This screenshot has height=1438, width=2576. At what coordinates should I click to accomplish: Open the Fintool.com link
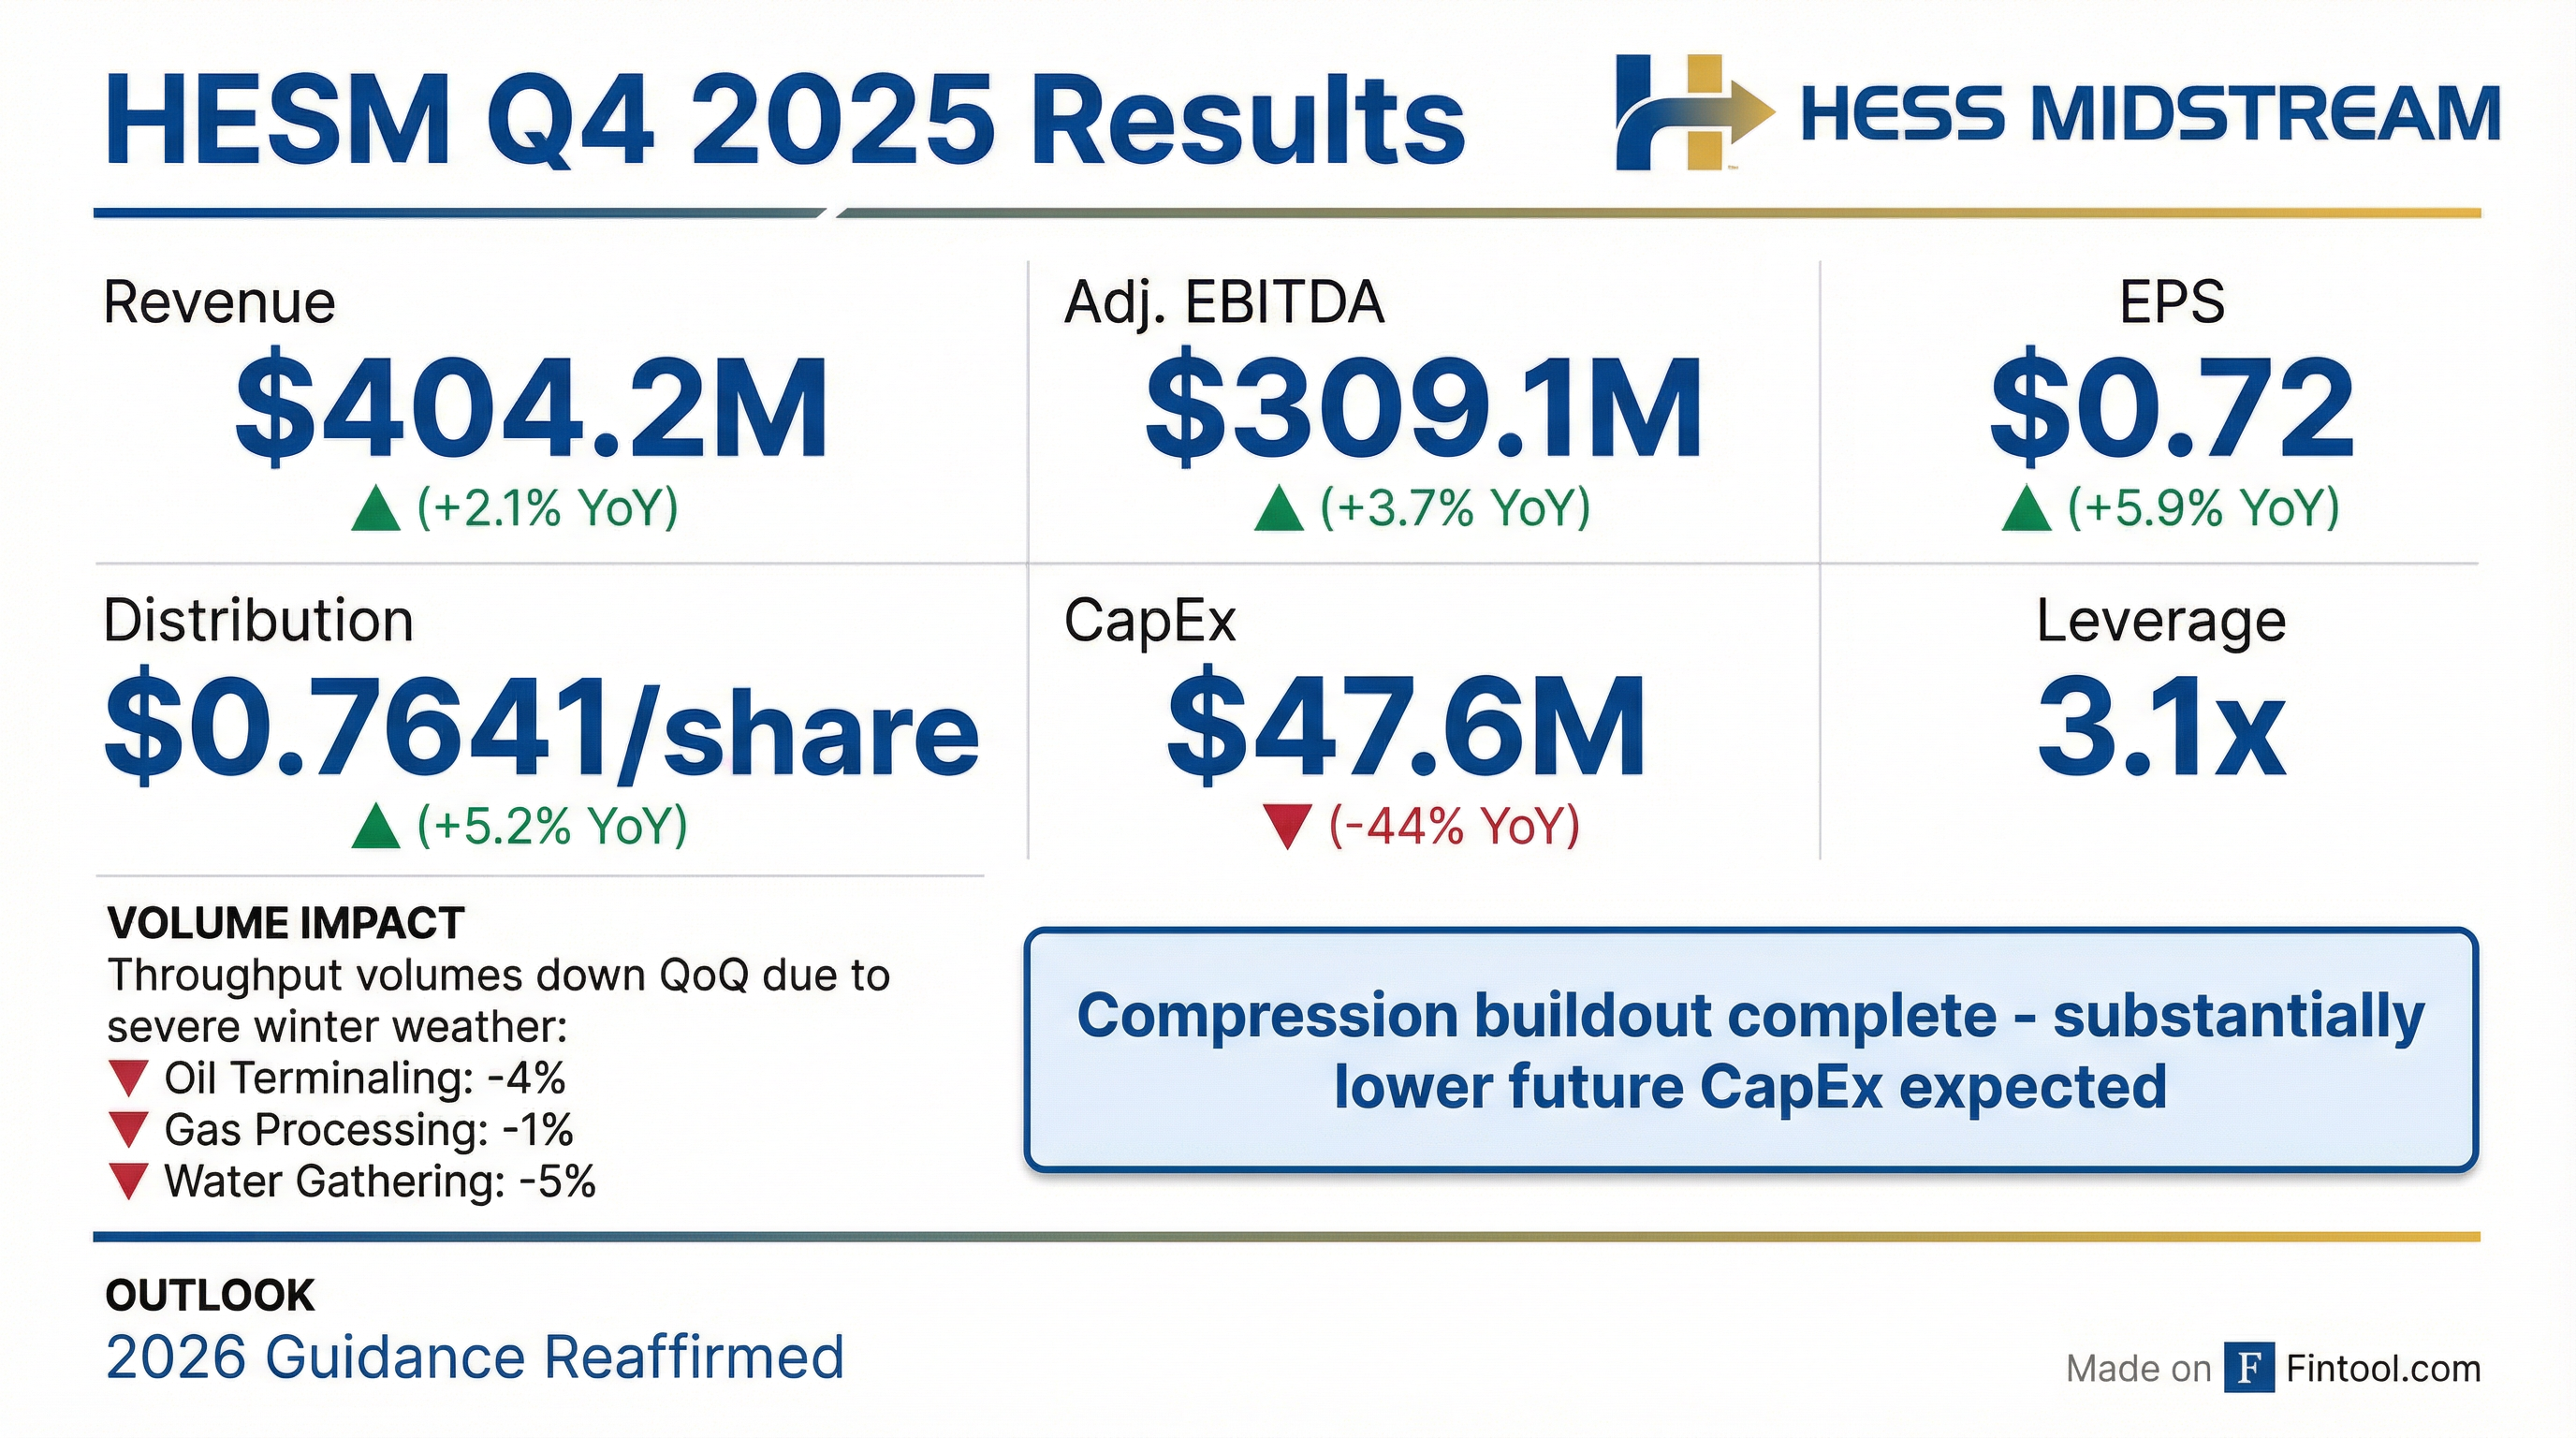pyautogui.click(x=2382, y=1368)
